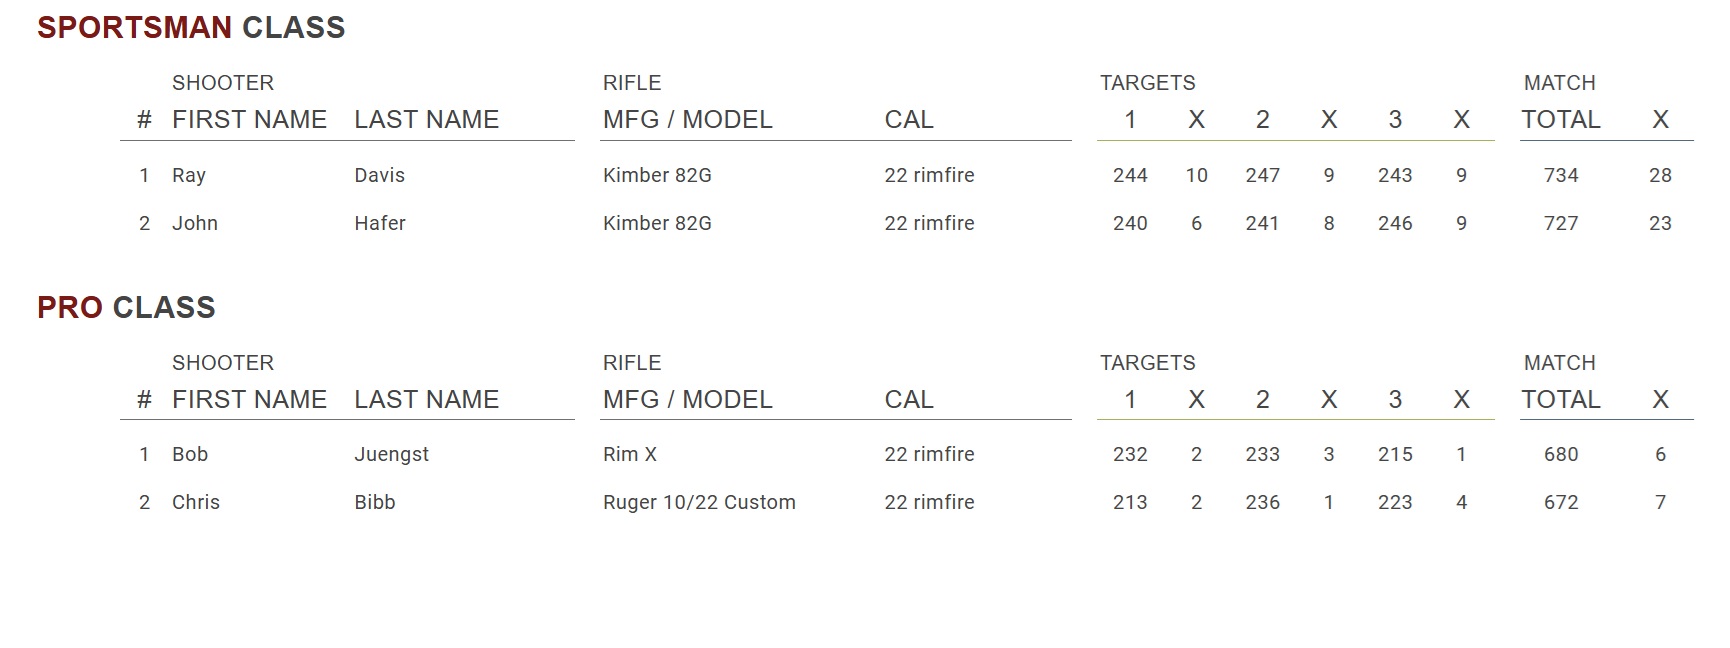Click Sportsman MFG / MODEL column header
Screen dimensions: 1730x648
pos(687,120)
